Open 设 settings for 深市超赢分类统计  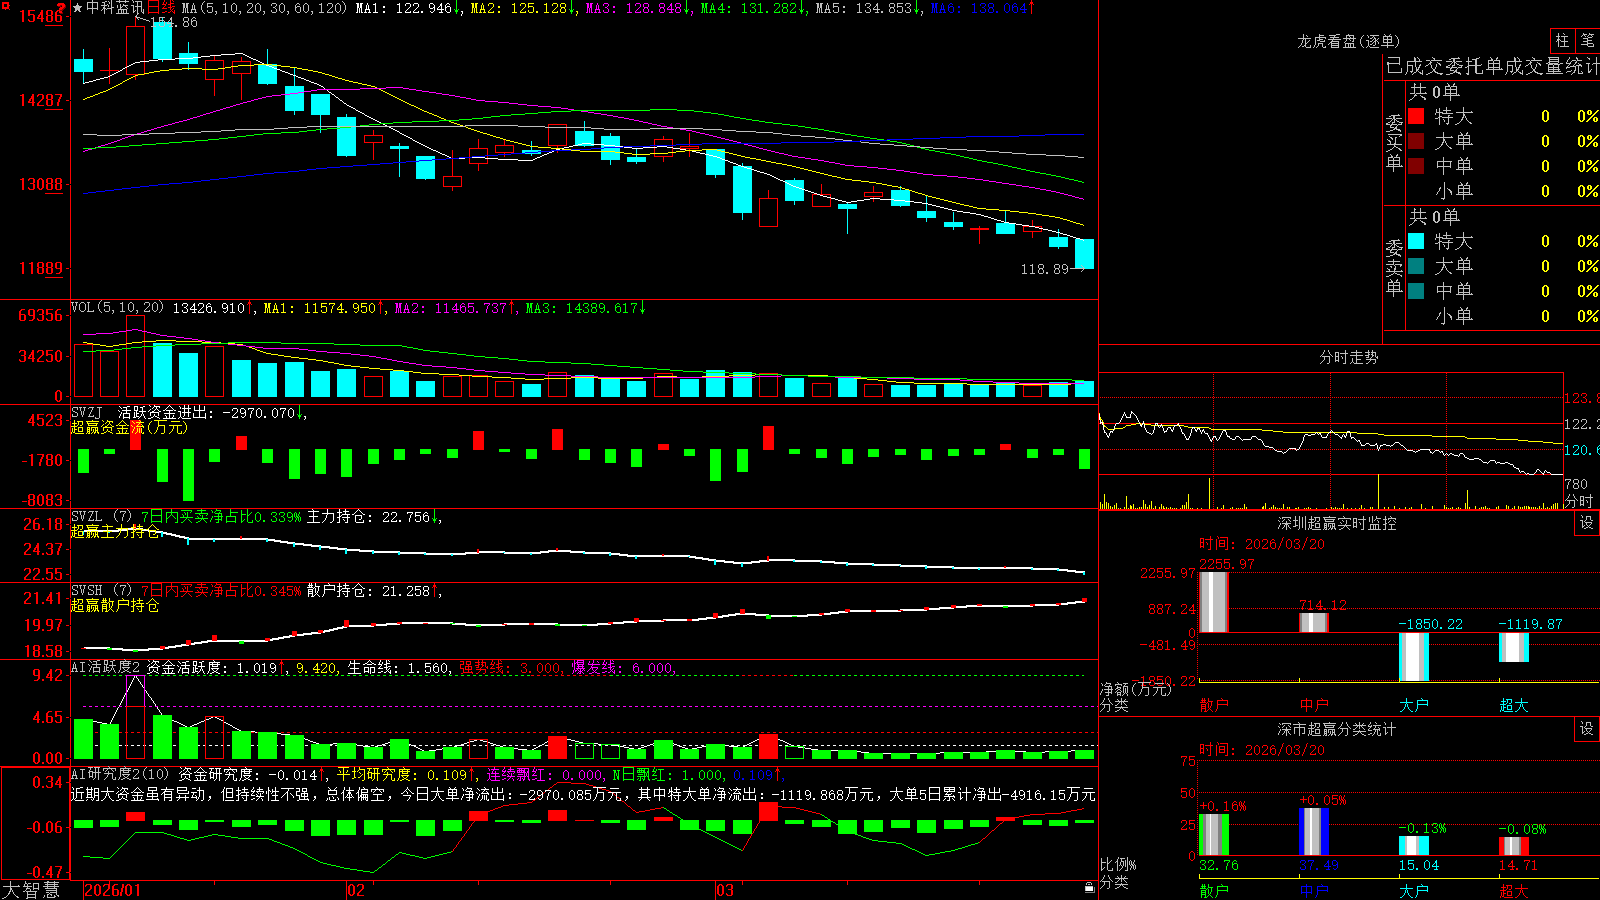1587,729
